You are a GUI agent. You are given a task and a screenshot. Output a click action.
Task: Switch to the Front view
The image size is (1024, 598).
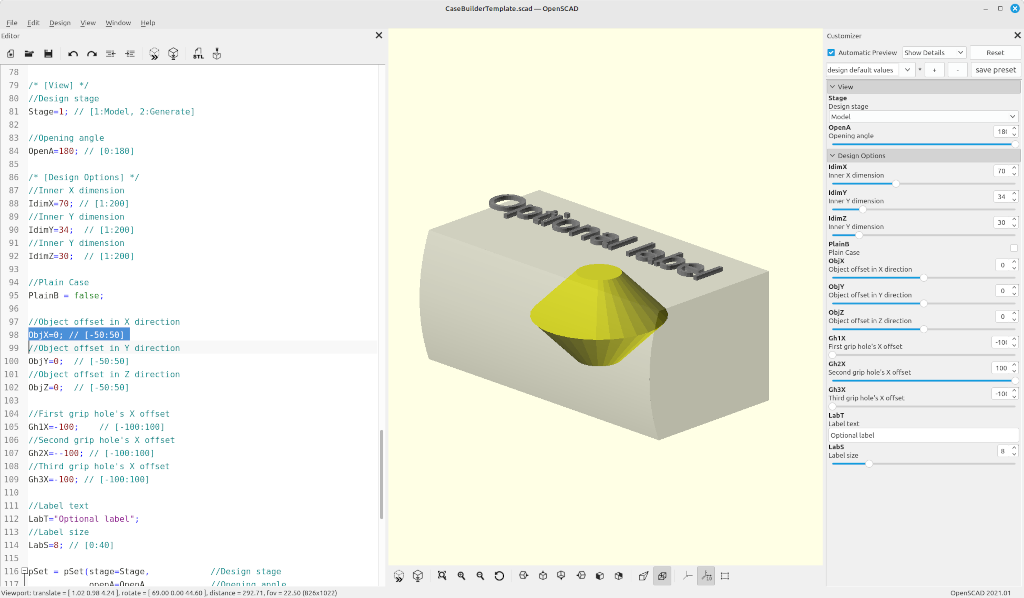click(x=600, y=576)
